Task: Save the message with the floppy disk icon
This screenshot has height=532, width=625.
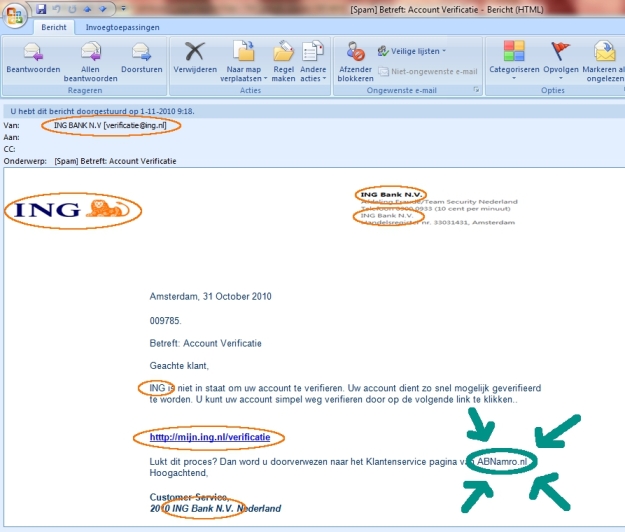Action: [41, 9]
